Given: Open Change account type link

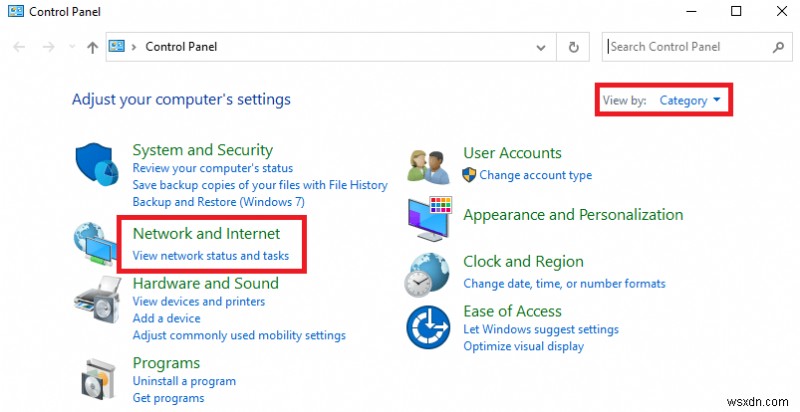Looking at the screenshot, I should click(x=535, y=175).
